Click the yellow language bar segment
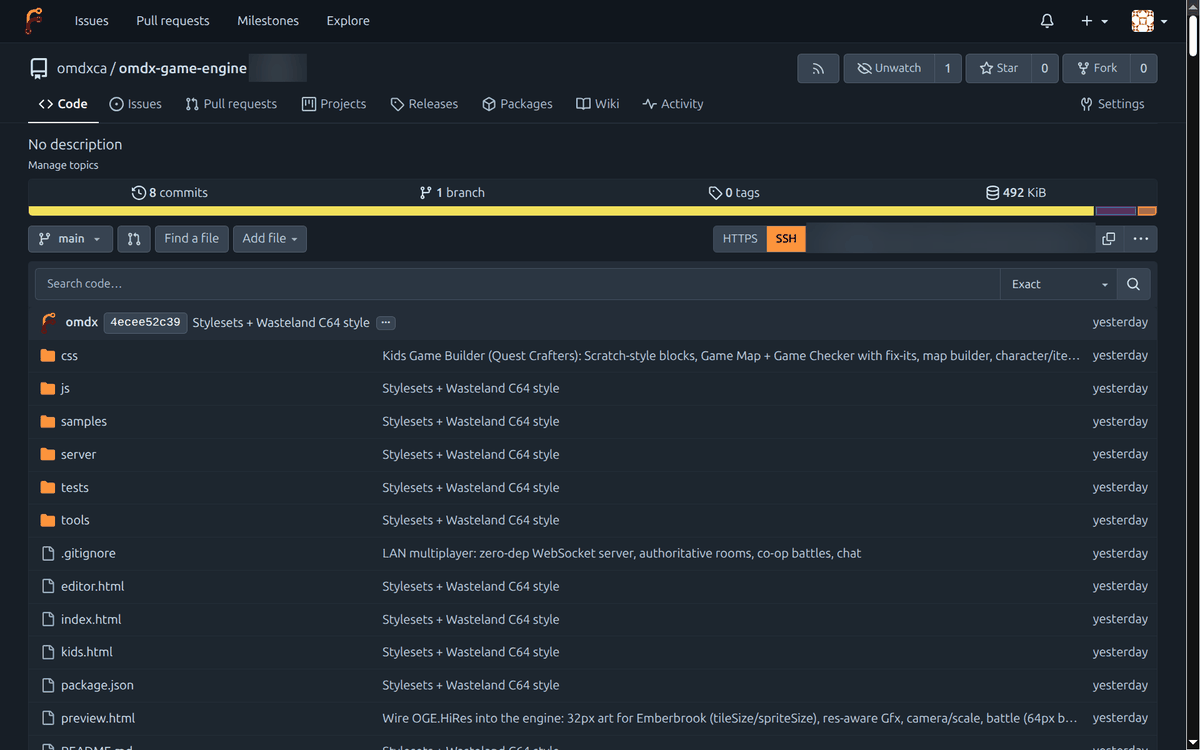 (x=561, y=211)
